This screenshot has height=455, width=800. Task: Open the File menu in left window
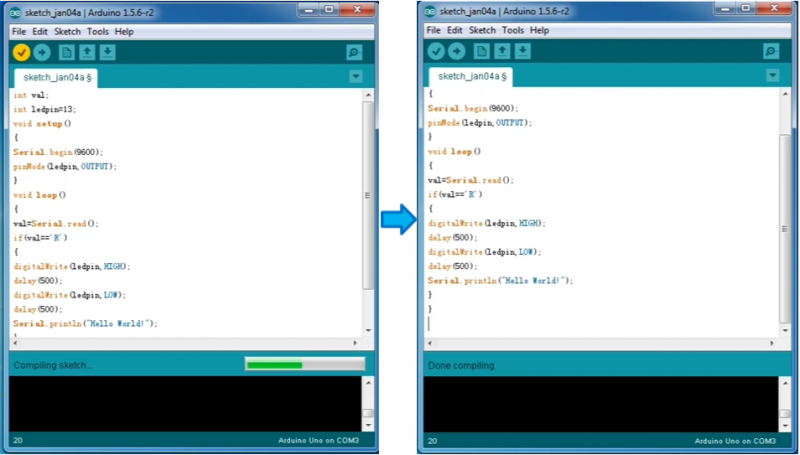click(x=19, y=31)
